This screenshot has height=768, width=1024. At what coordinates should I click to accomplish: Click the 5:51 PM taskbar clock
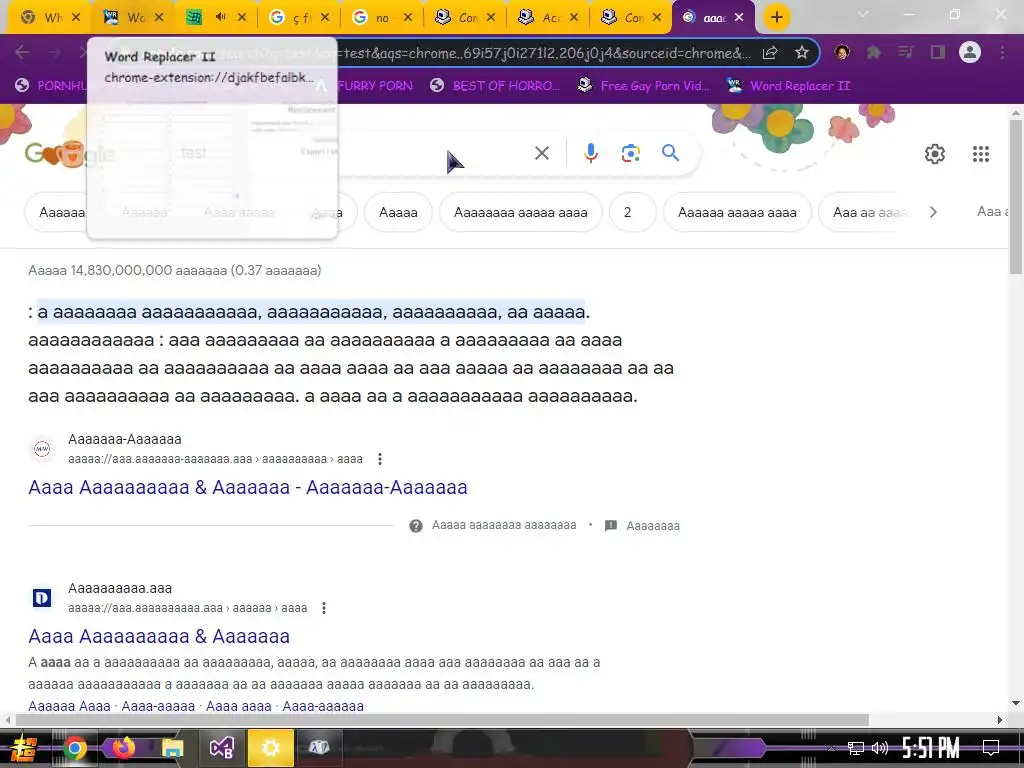931,748
